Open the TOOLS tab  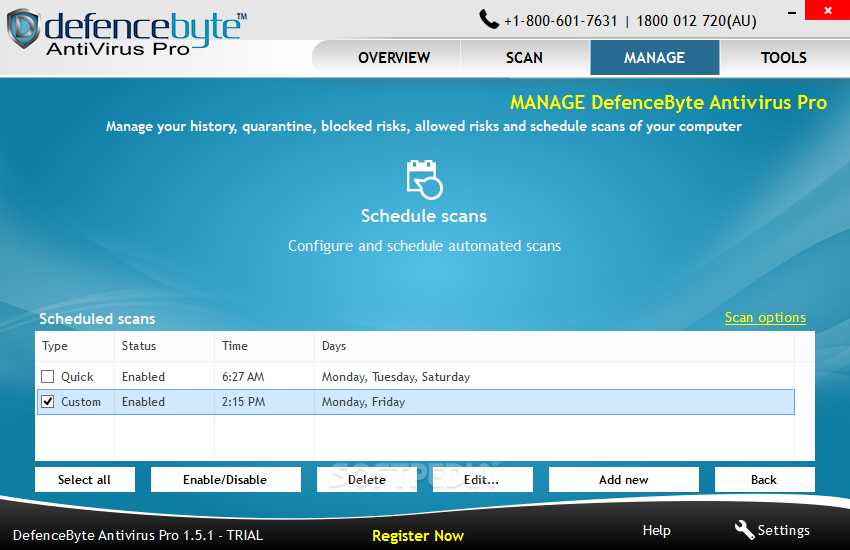point(784,57)
